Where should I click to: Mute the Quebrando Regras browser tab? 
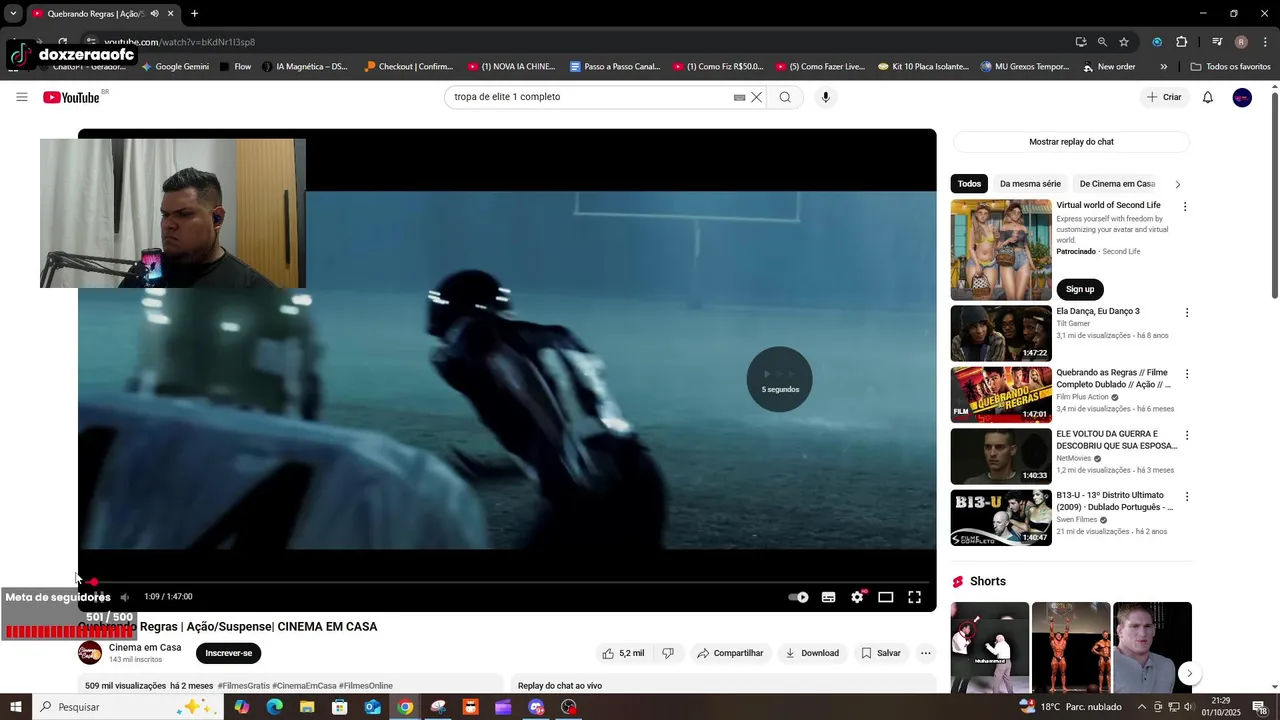tap(154, 14)
